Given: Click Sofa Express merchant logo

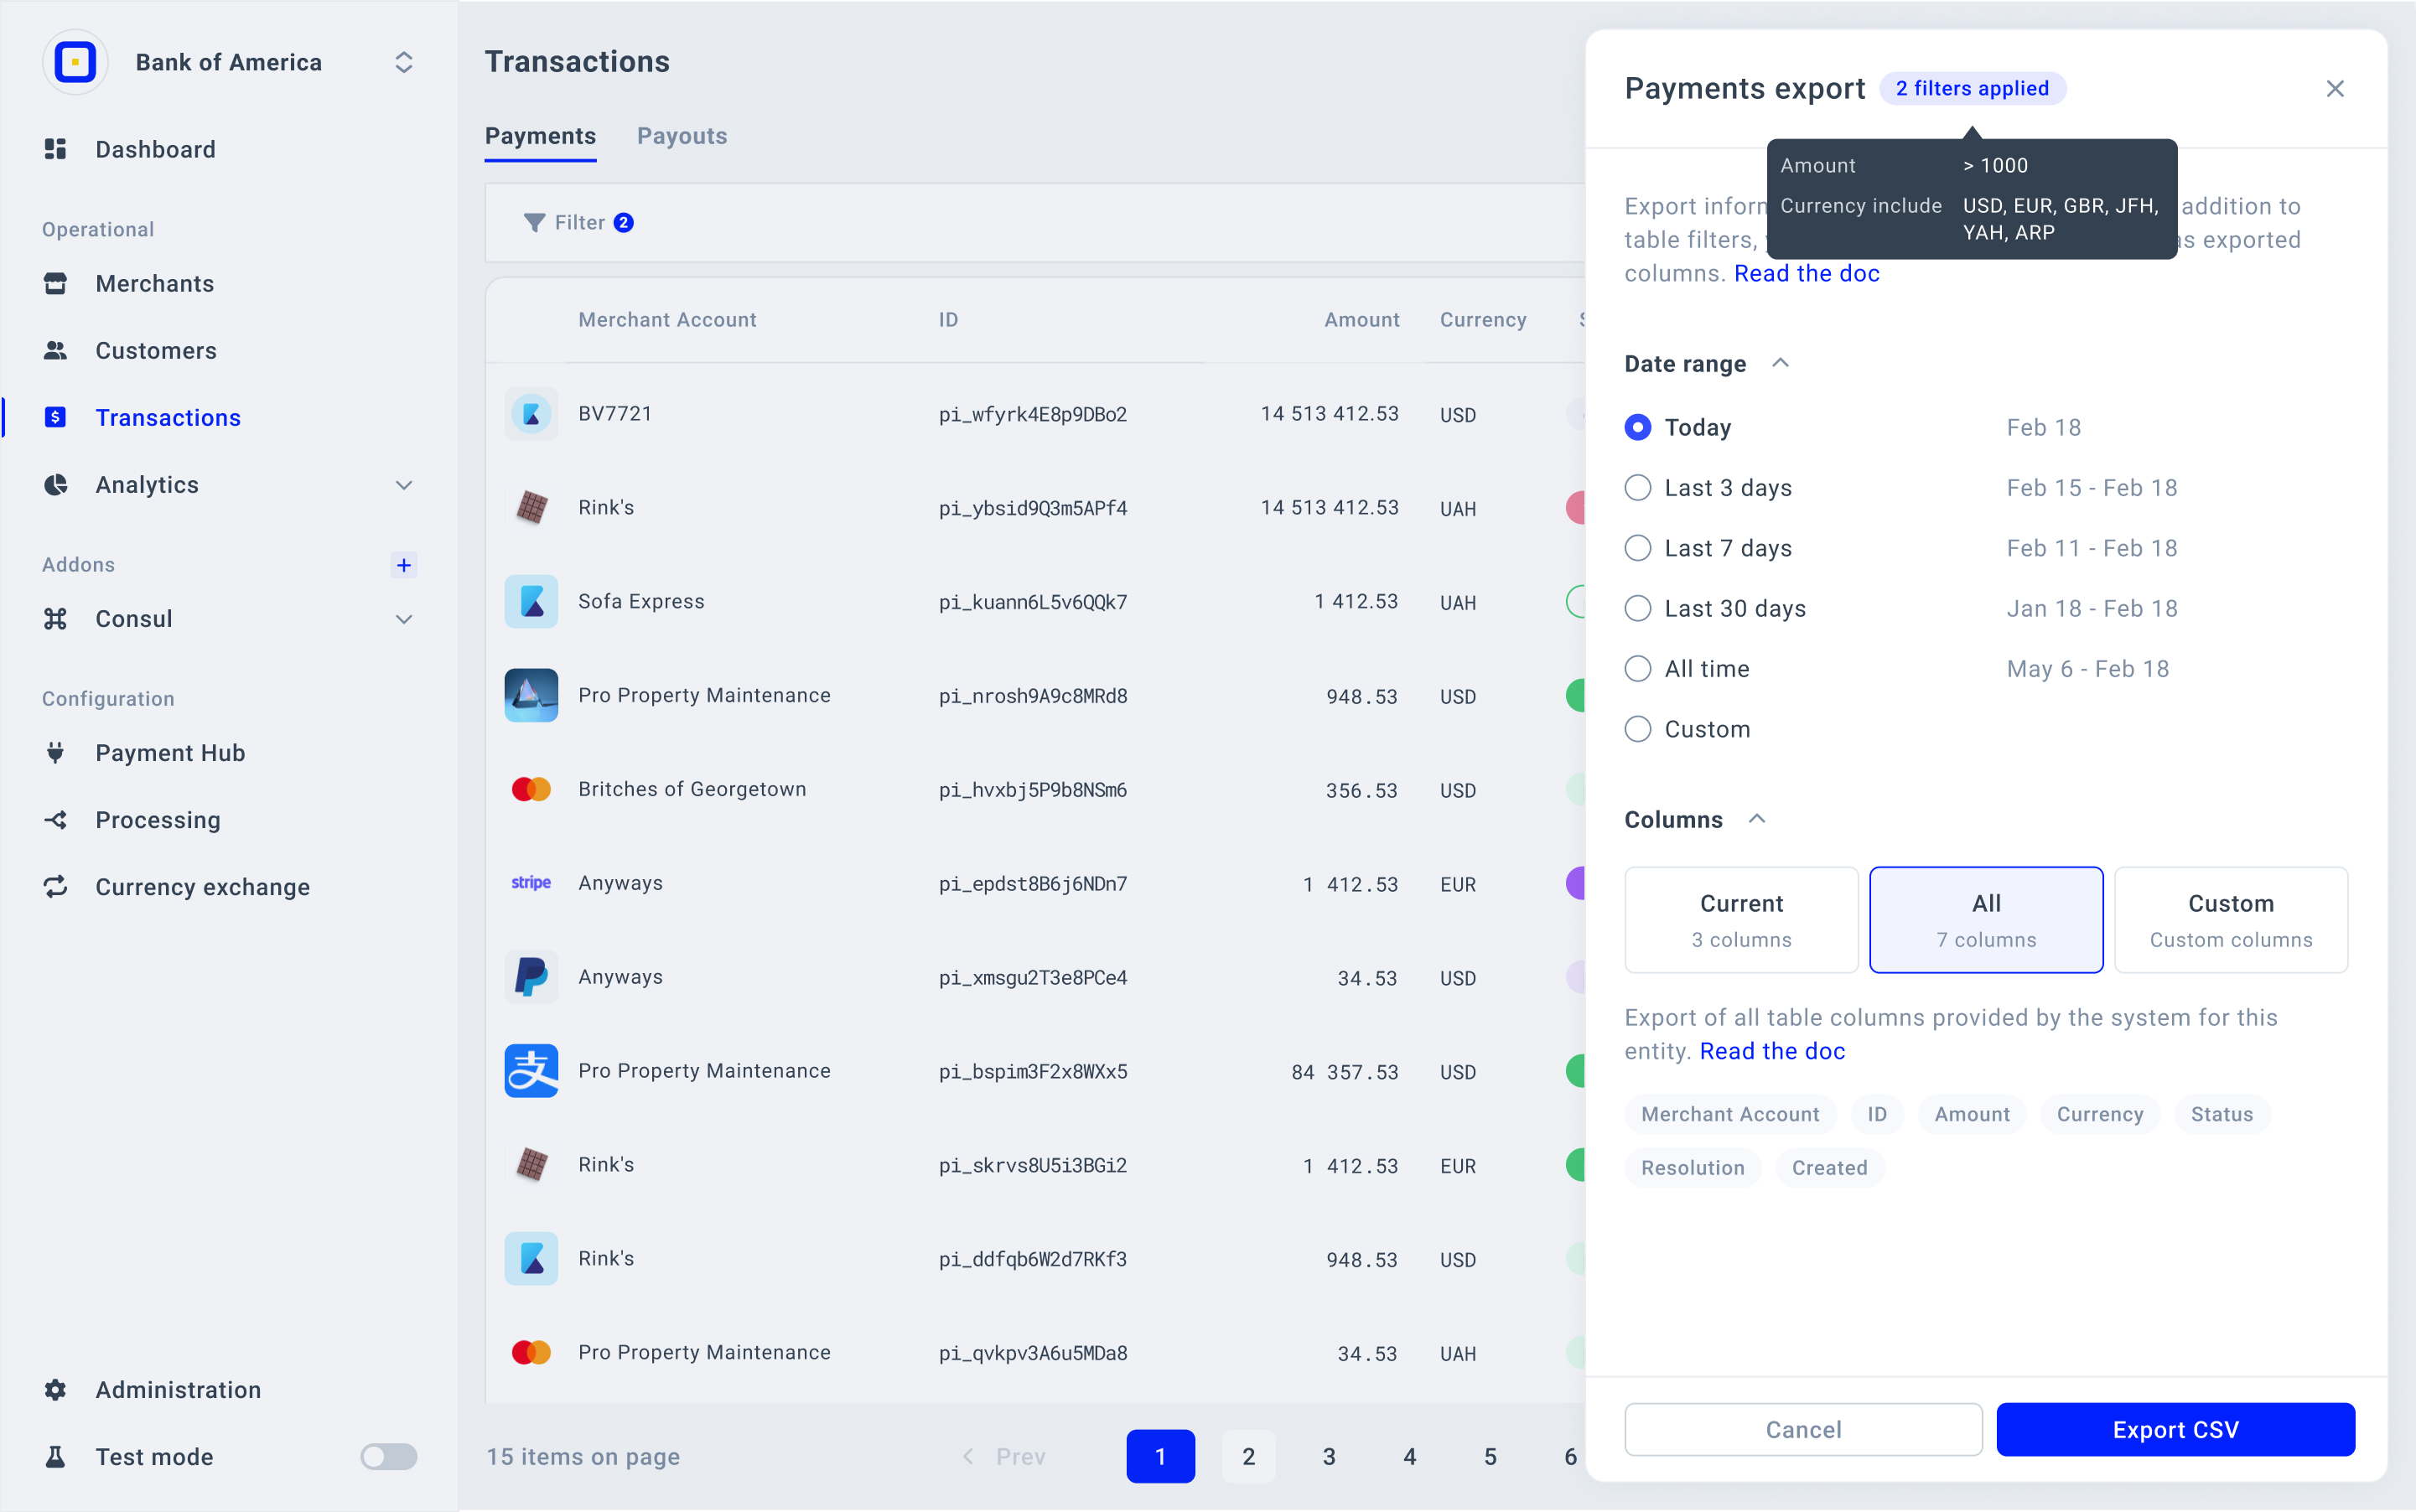Looking at the screenshot, I should click(x=531, y=602).
